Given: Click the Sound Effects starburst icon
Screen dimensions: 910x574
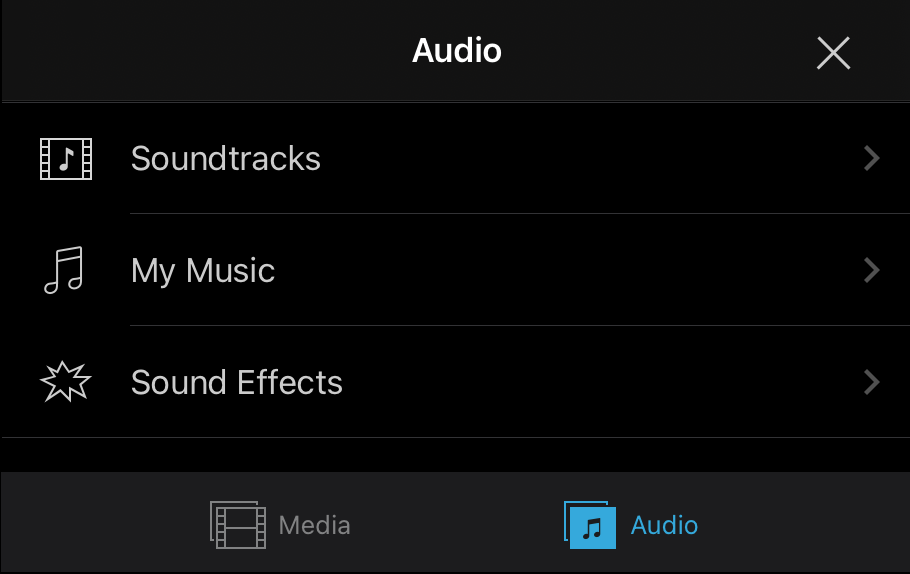Looking at the screenshot, I should (66, 381).
